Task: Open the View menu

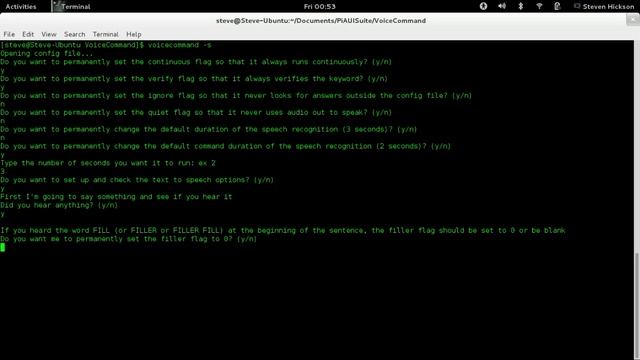Action: pyautogui.click(x=49, y=34)
